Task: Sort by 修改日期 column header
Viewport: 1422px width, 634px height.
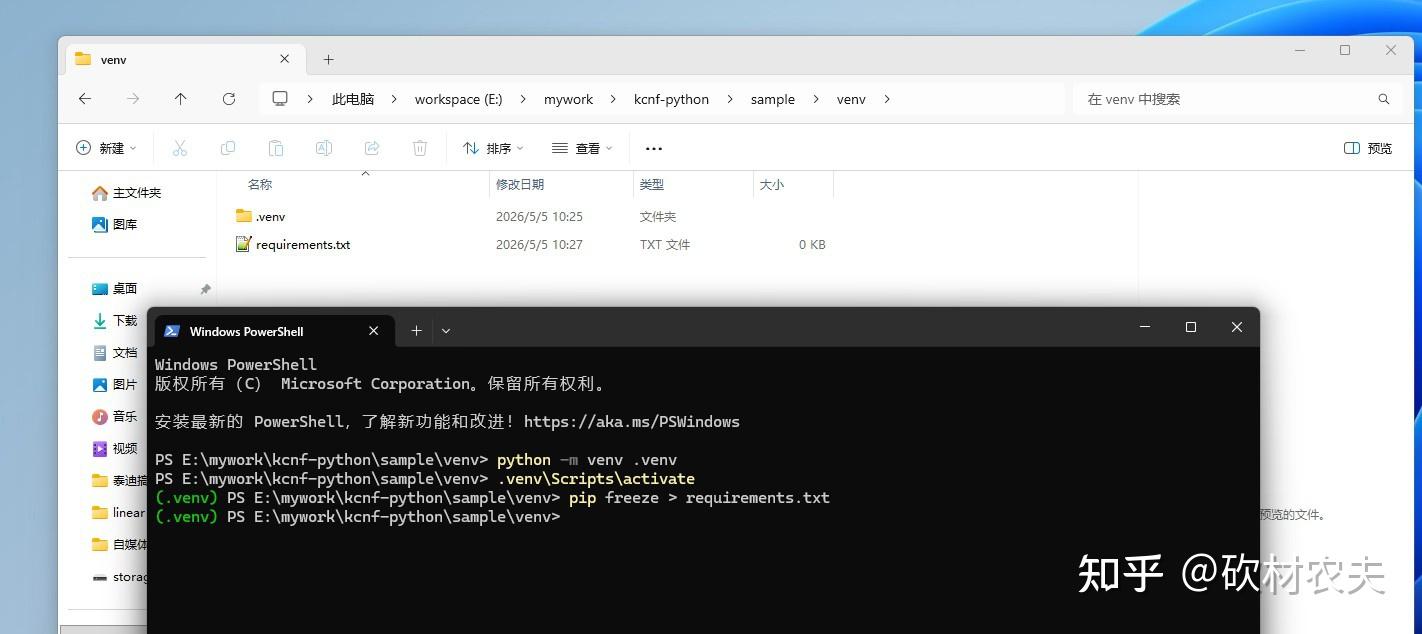Action: click(x=520, y=184)
